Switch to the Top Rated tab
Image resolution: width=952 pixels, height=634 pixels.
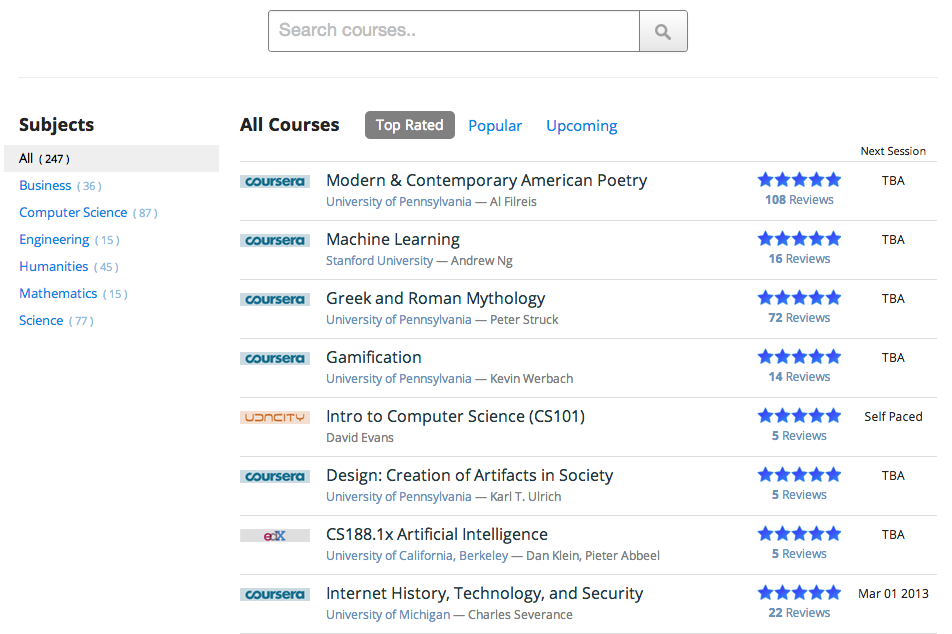(x=409, y=125)
